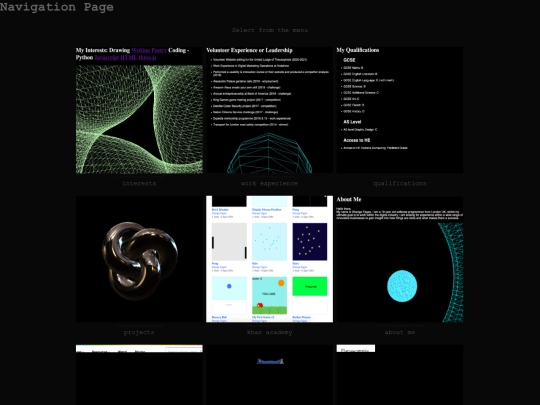Click the green wireframe mesh interests preview
This screenshot has height=405, width=540.
[x=139, y=119]
